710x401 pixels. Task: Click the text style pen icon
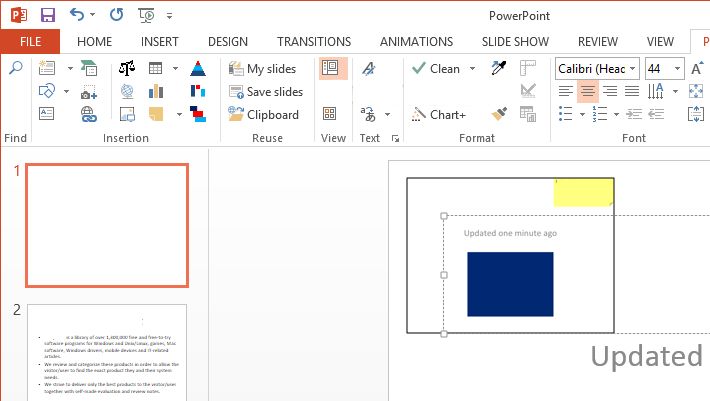(369, 68)
